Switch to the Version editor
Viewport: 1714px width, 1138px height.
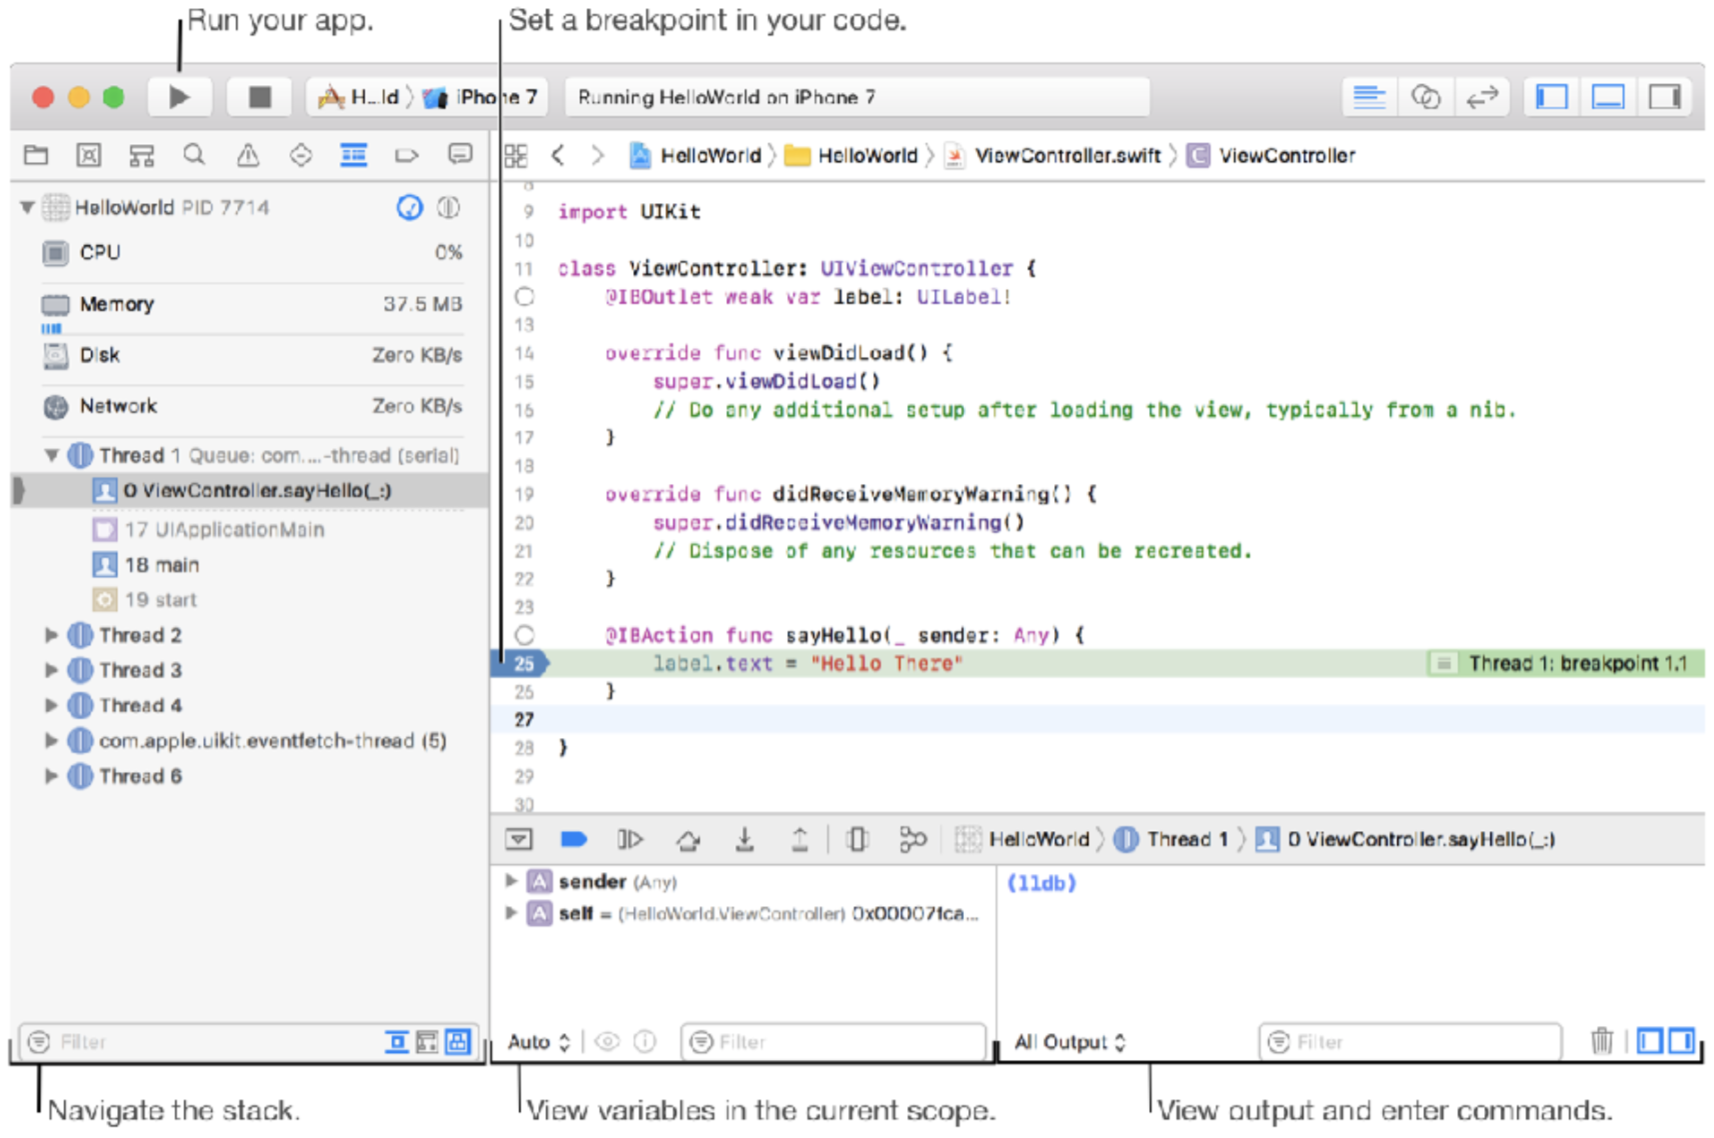click(1482, 97)
